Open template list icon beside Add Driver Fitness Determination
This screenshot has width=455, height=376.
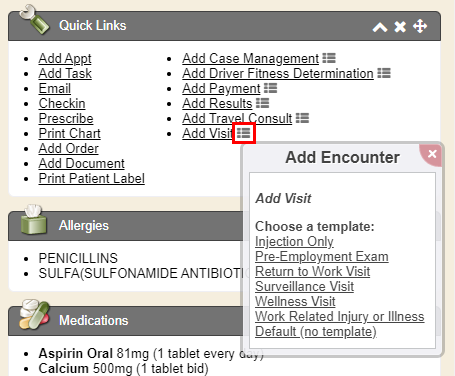coord(384,73)
